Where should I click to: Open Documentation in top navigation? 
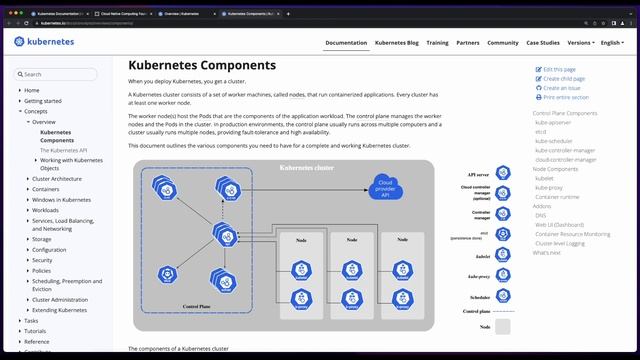click(x=346, y=43)
